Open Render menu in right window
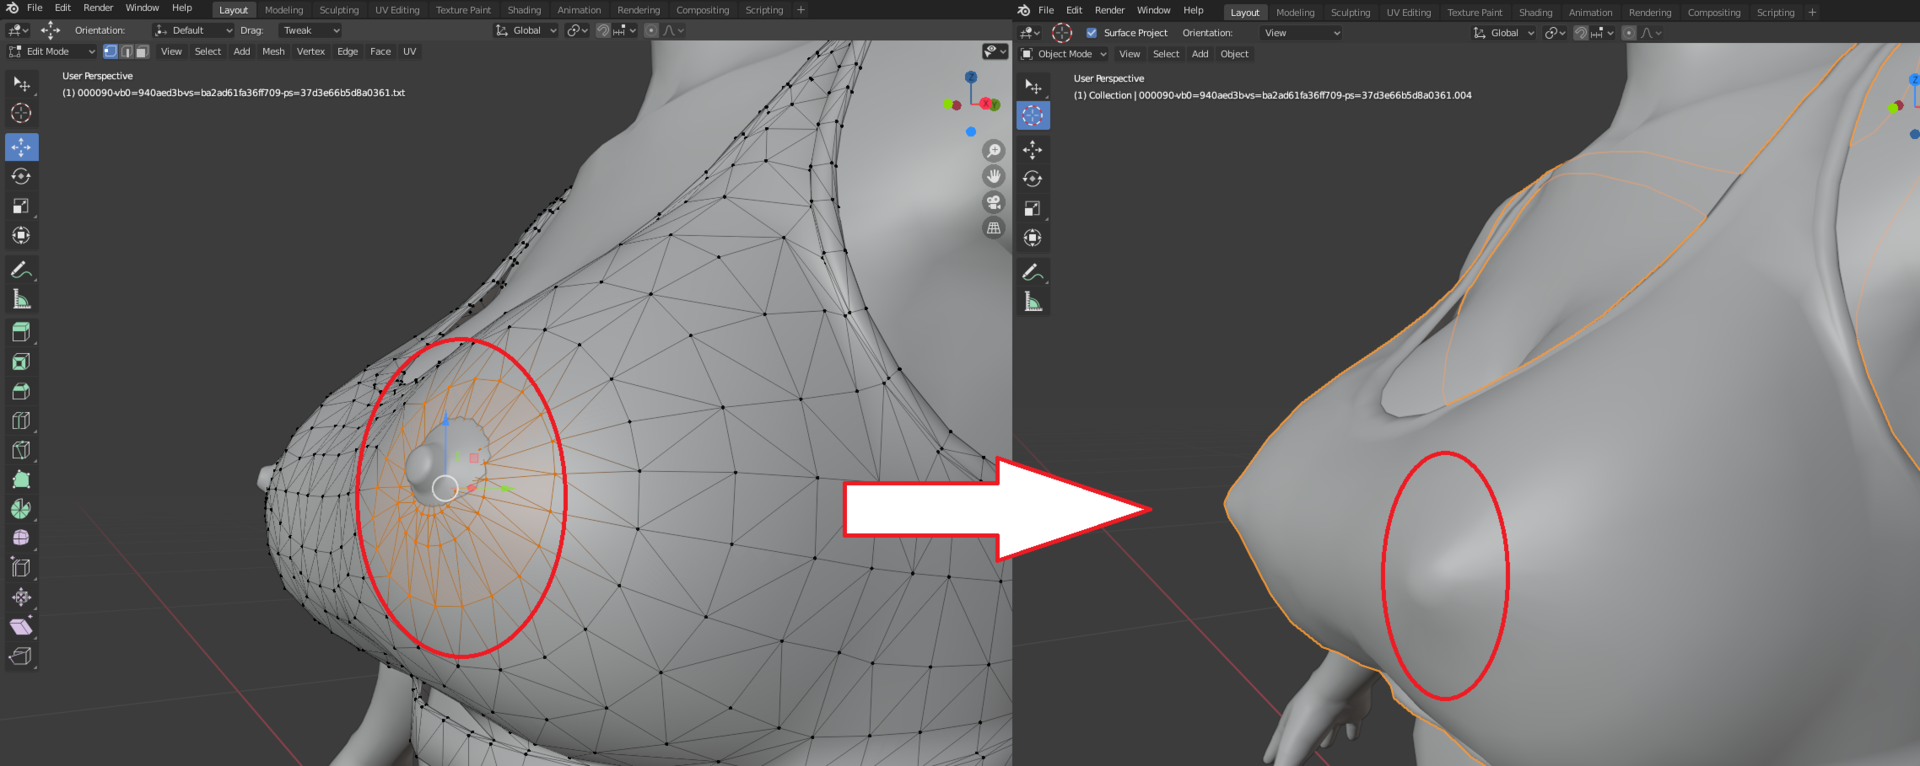Screen dimensions: 1920x766 click(x=1109, y=10)
